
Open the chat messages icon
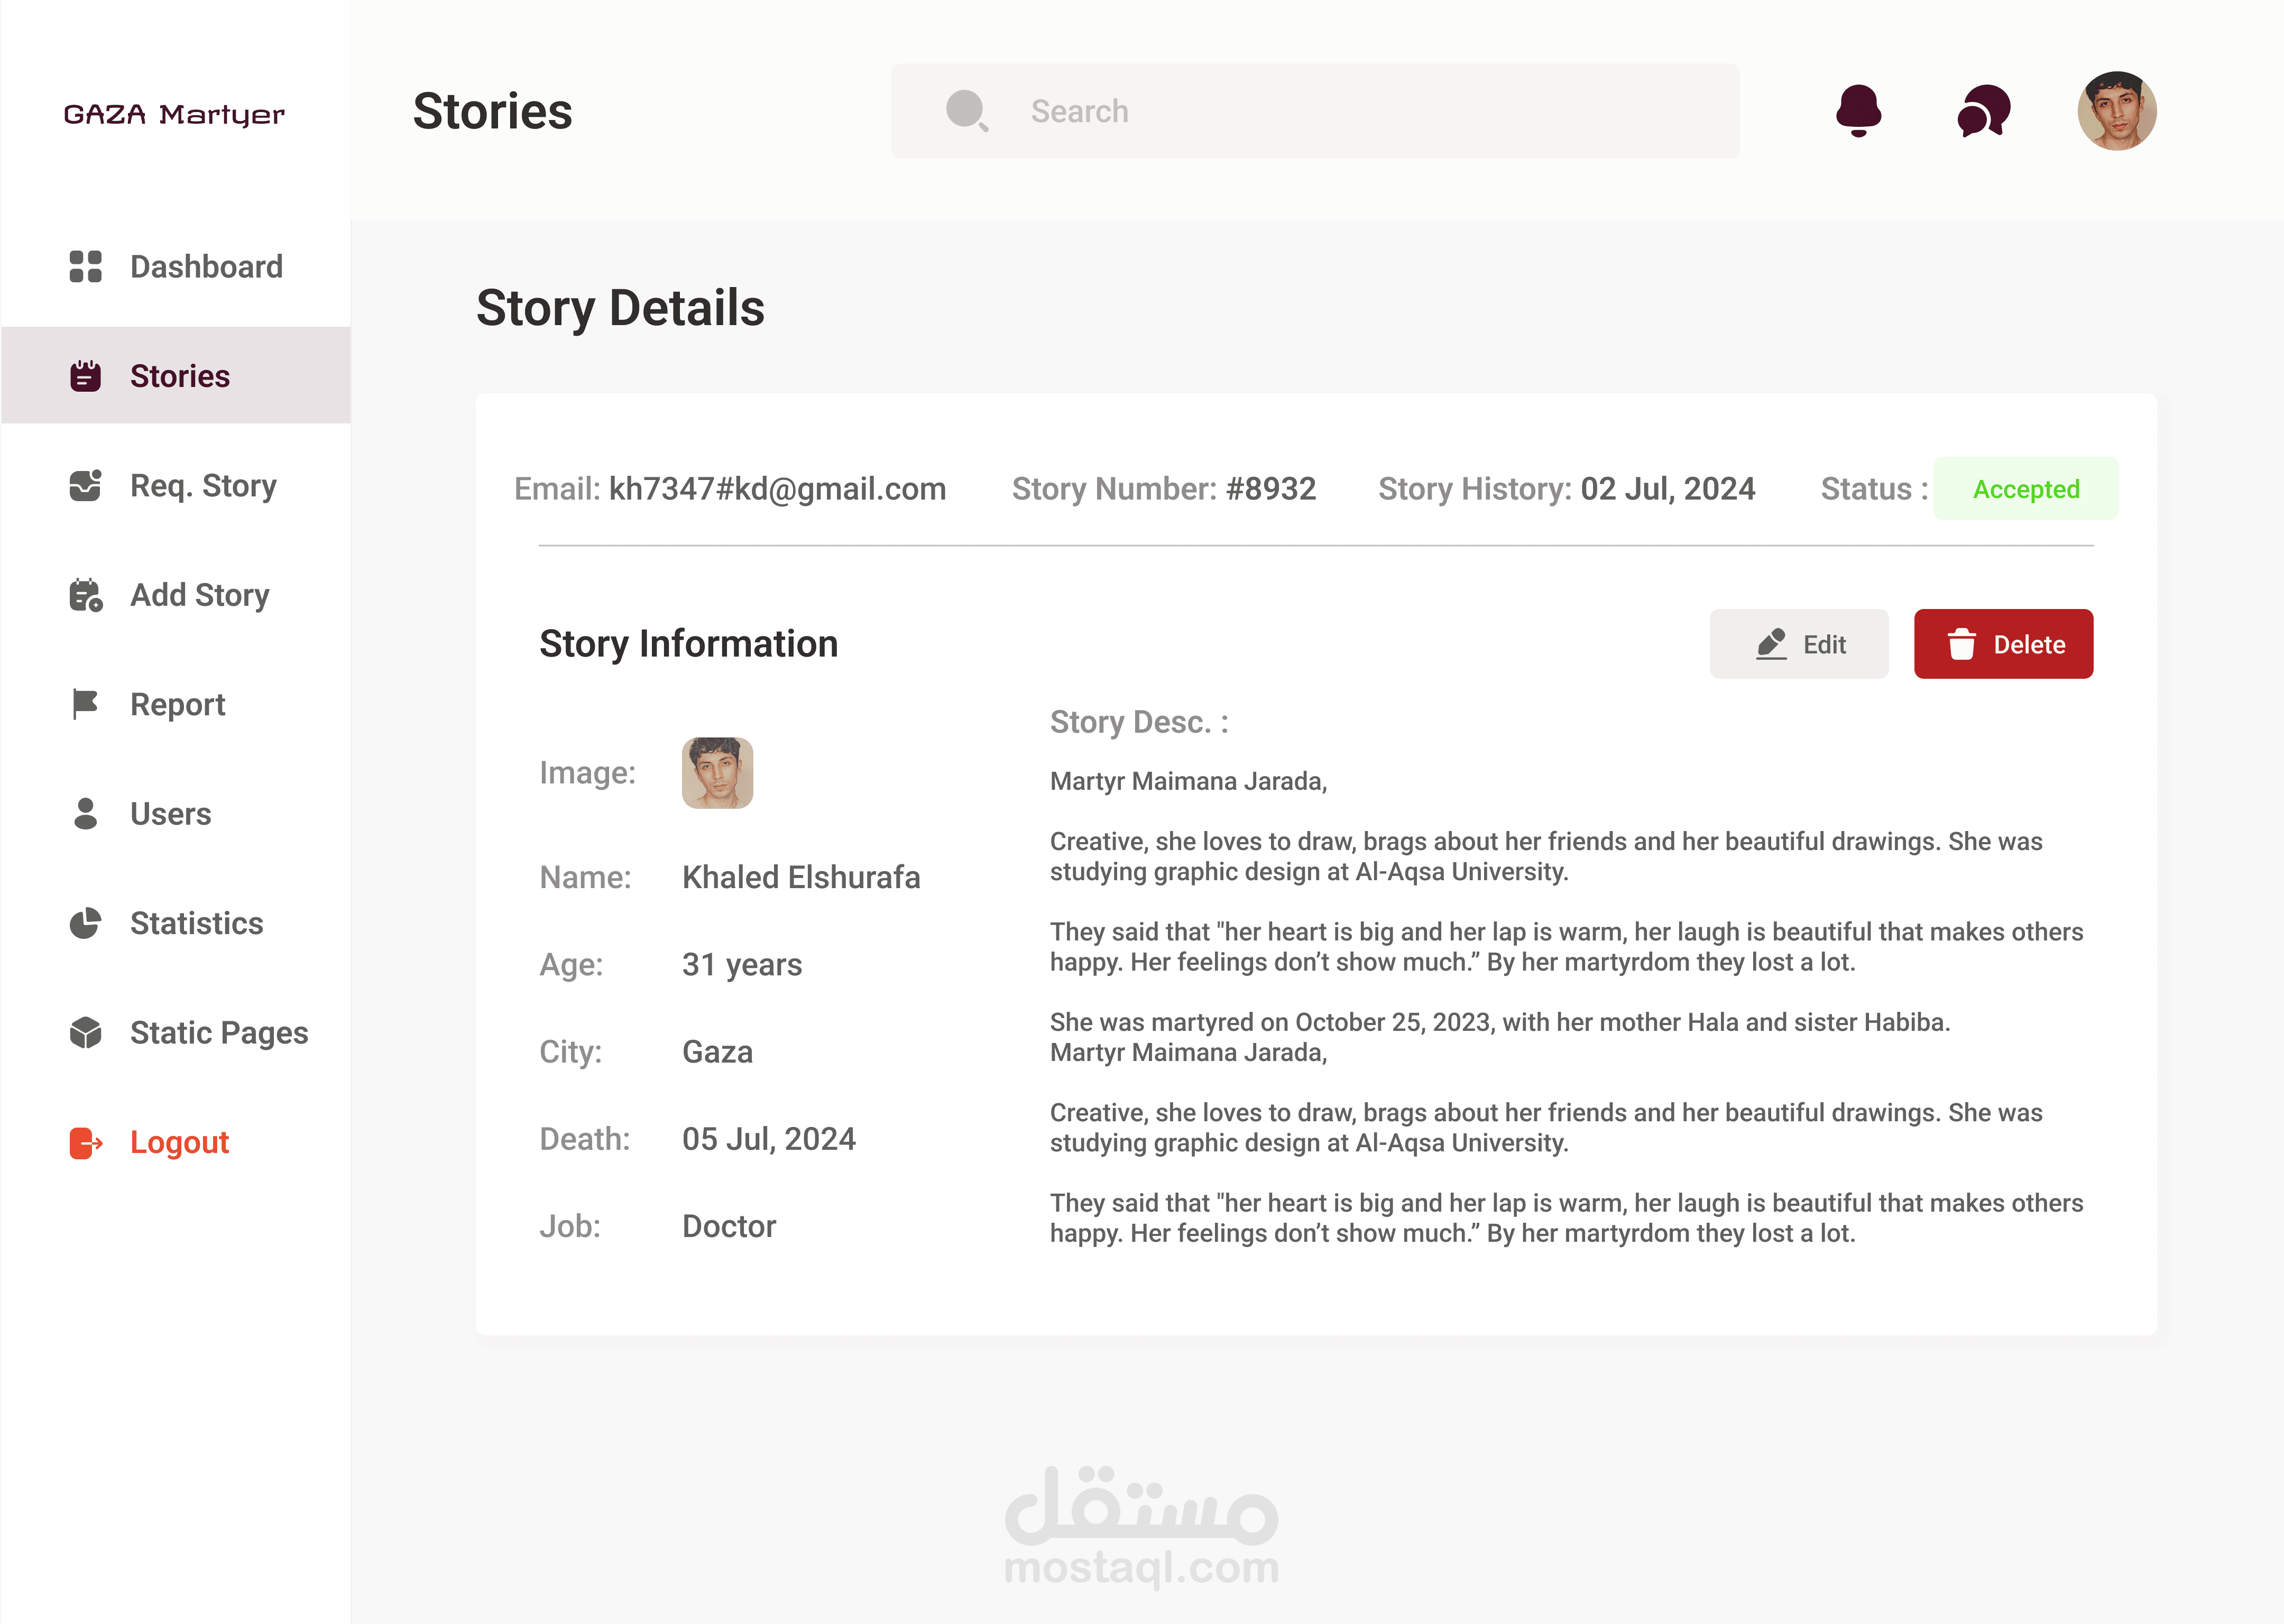point(1983,111)
